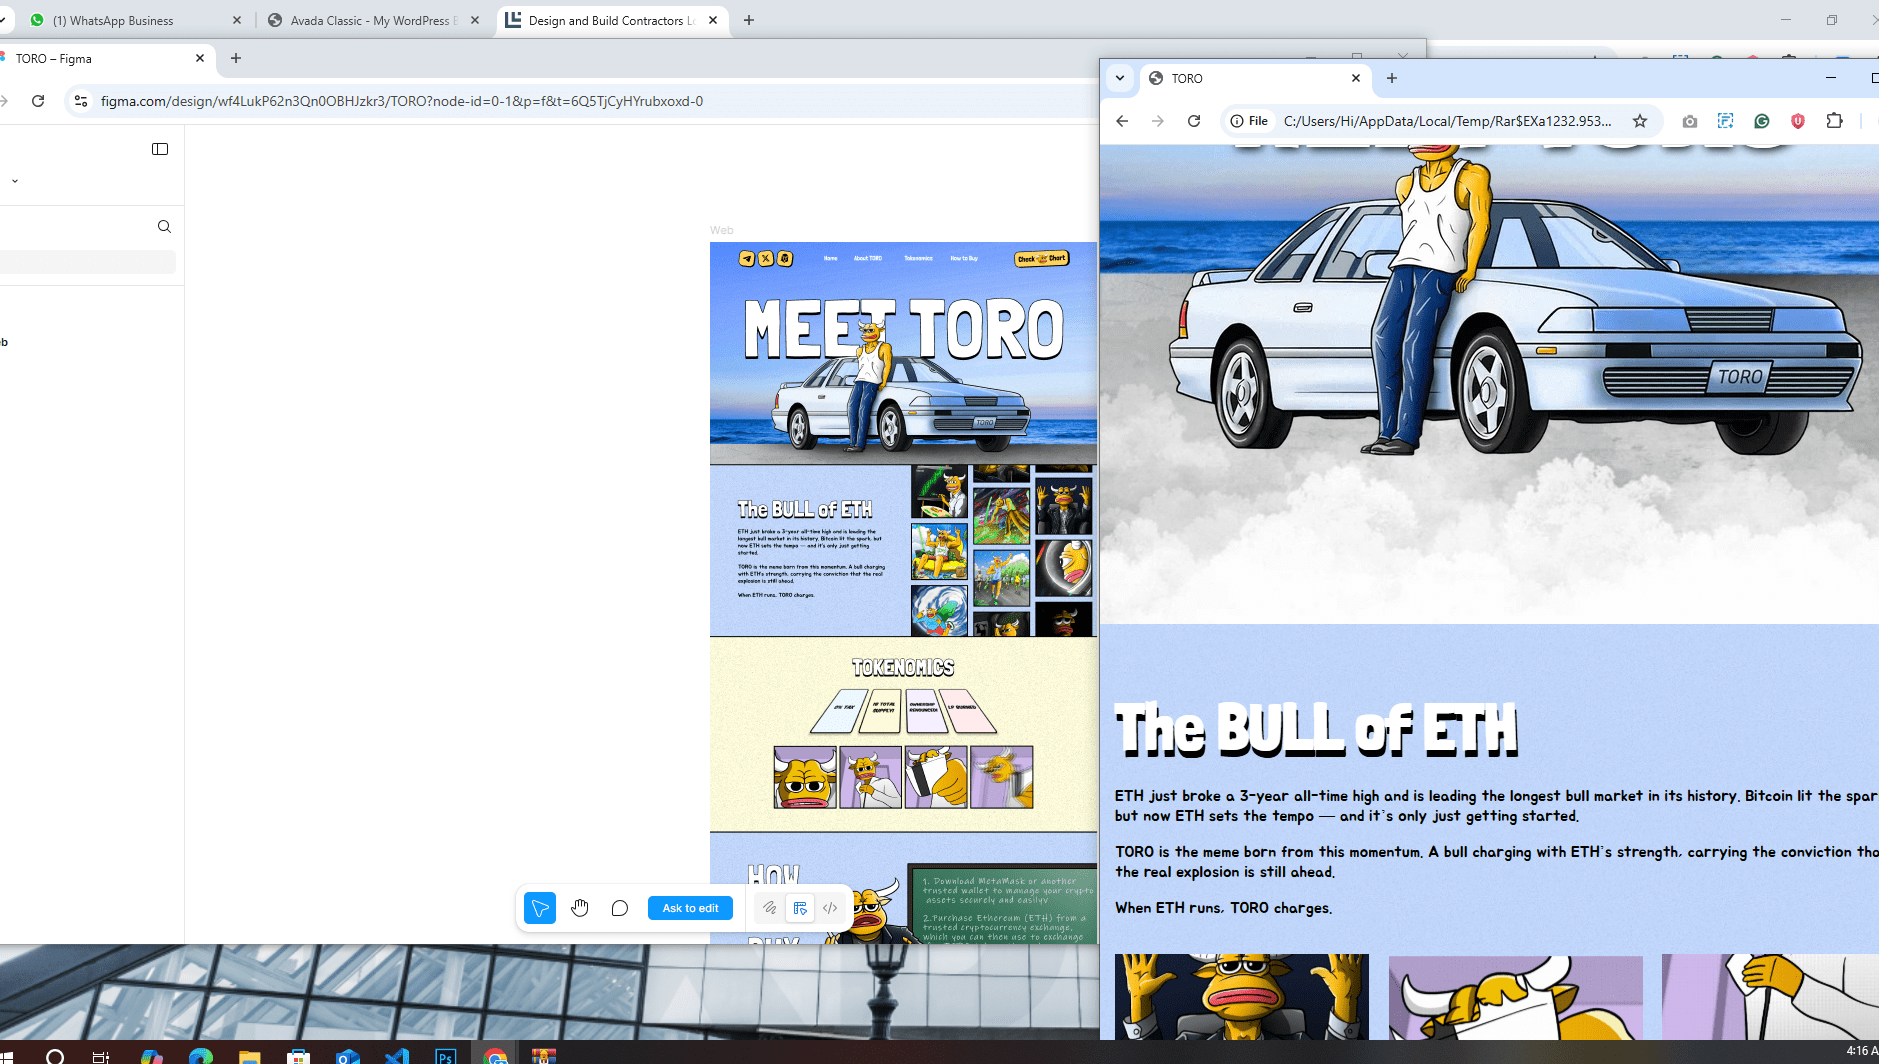Close the WhatsApp Business tab
The height and width of the screenshot is (1064, 1879).
pyautogui.click(x=237, y=20)
